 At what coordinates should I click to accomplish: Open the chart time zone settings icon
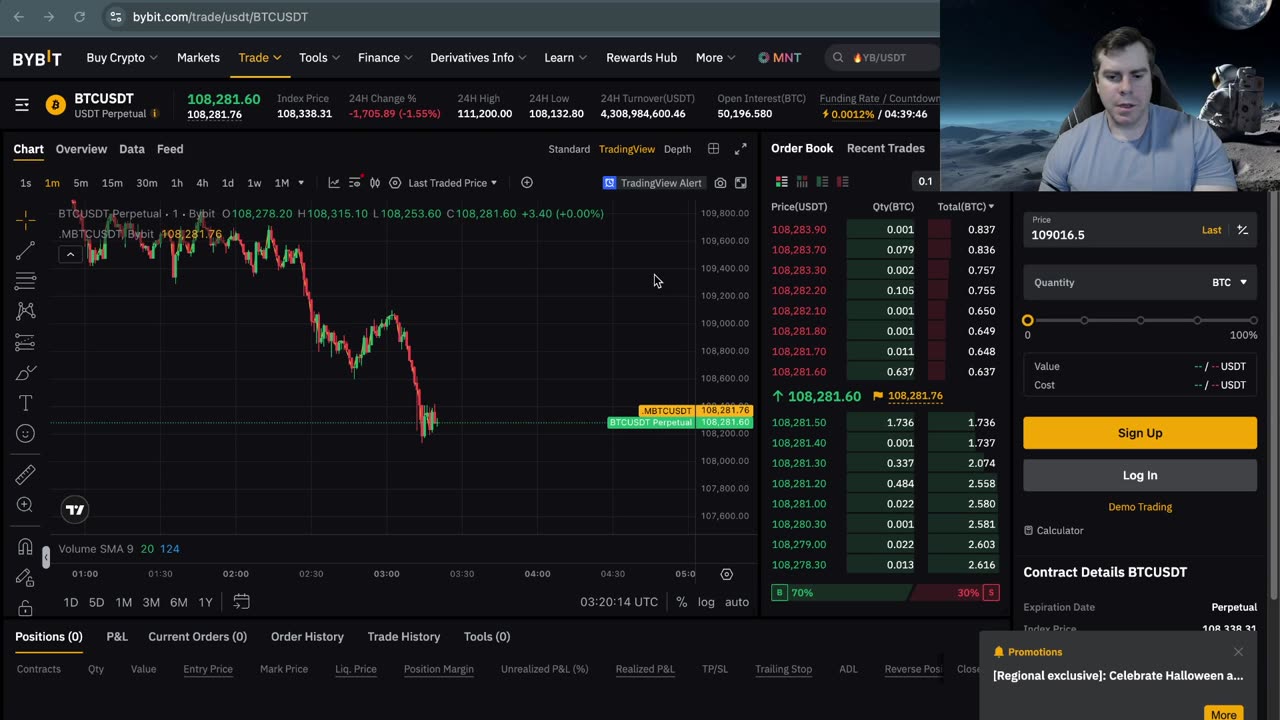point(727,574)
